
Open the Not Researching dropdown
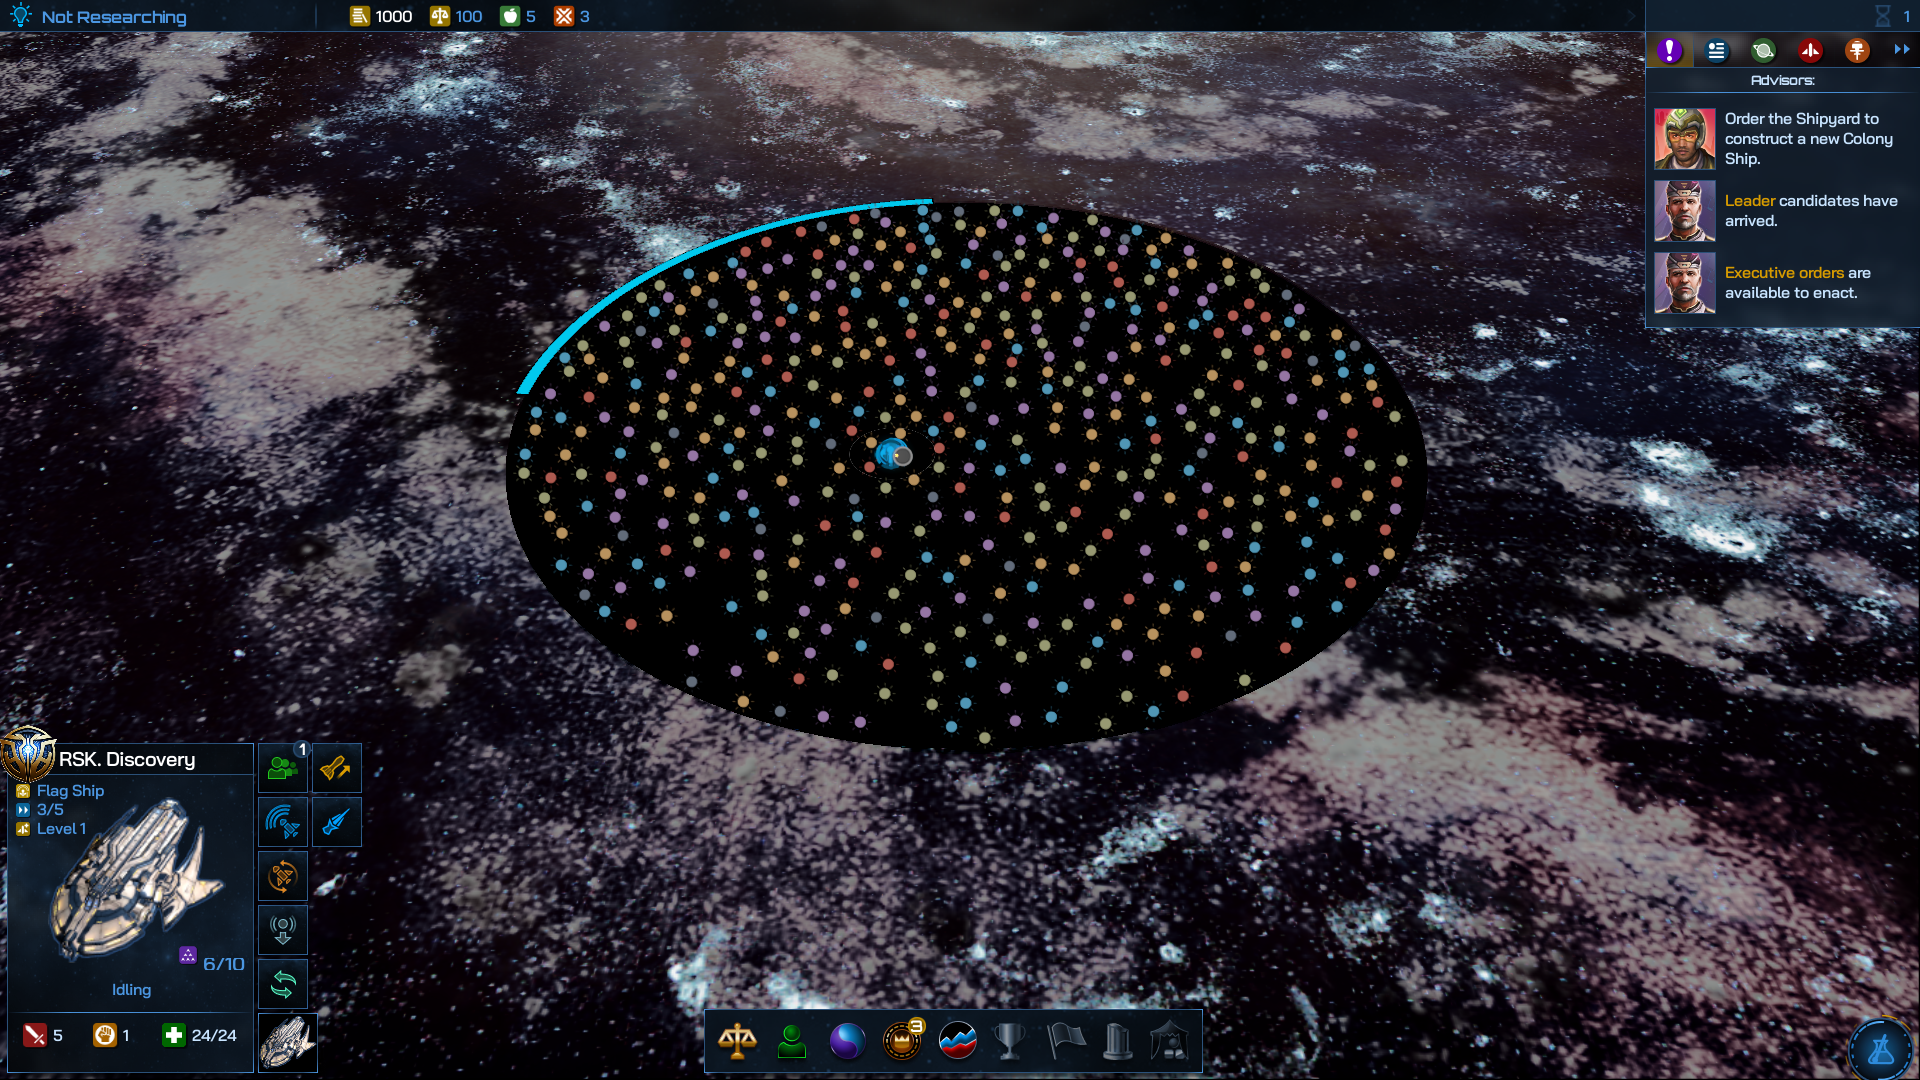click(113, 17)
